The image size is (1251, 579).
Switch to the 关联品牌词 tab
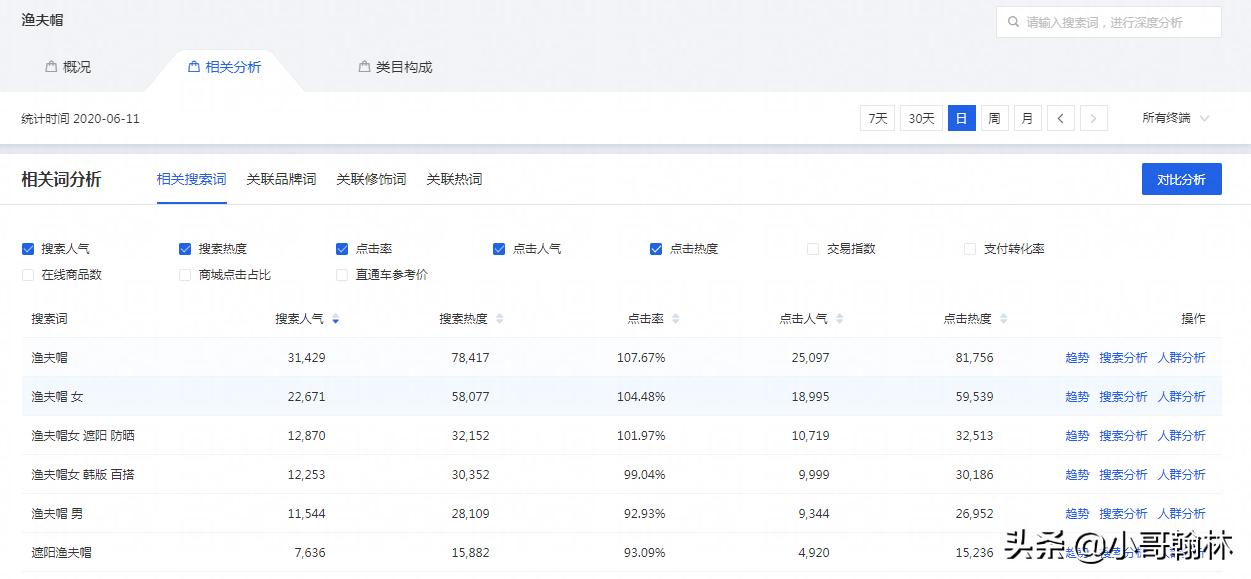pyautogui.click(x=281, y=178)
